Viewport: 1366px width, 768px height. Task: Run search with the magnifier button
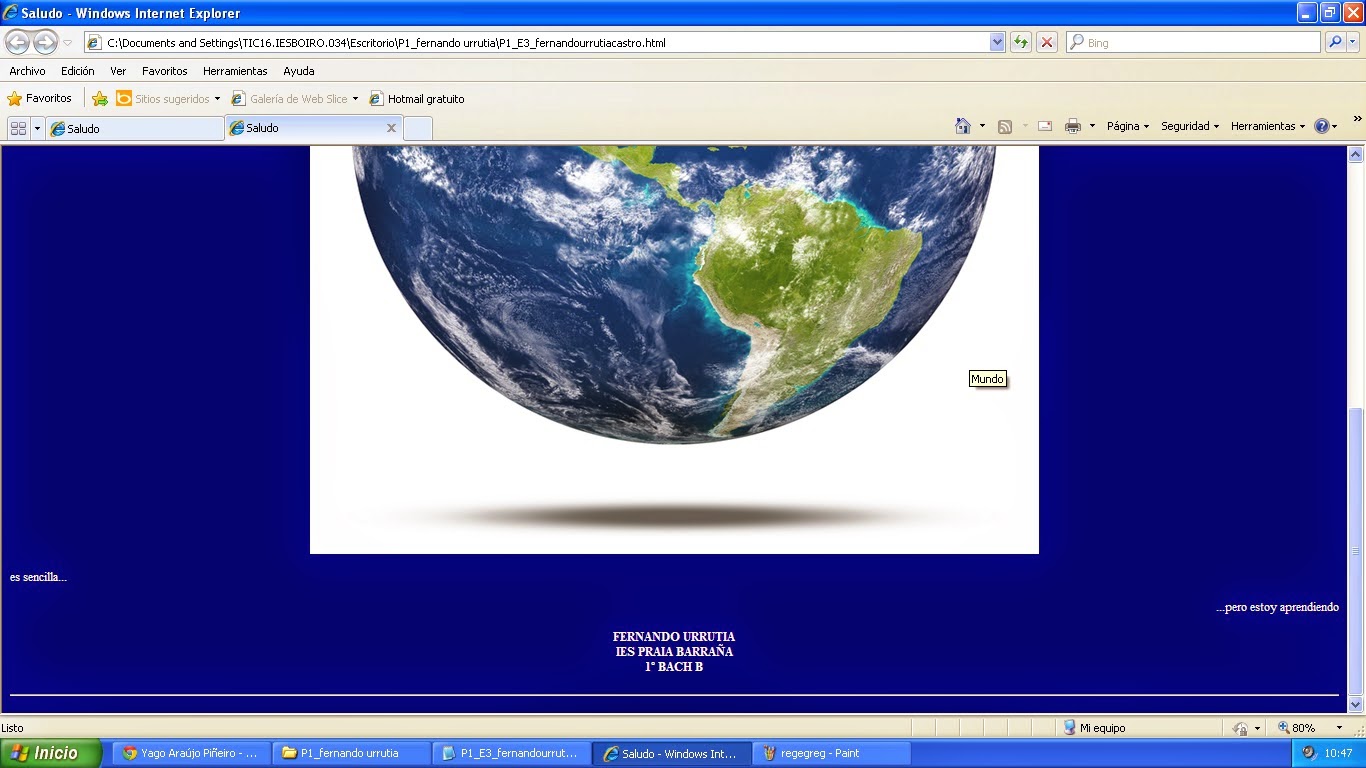(x=1335, y=43)
